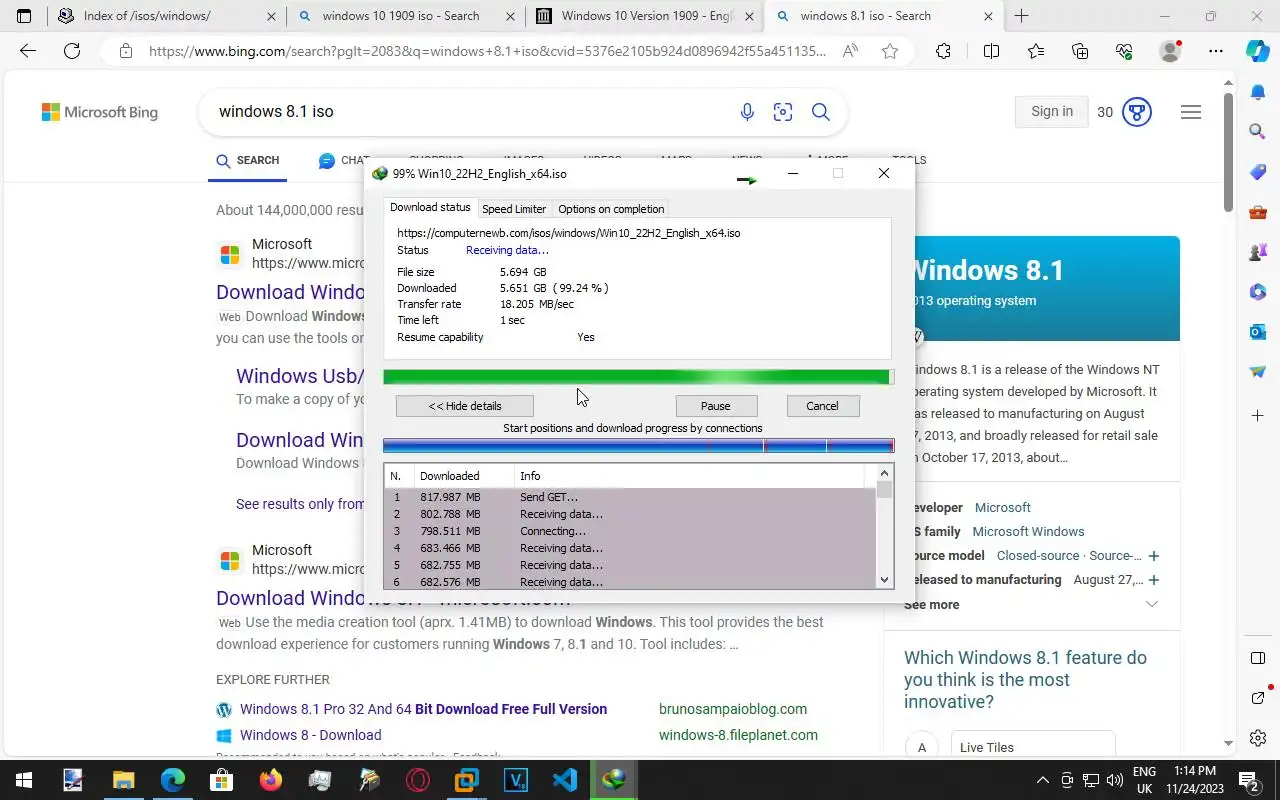Viewport: 1280px width, 800px height.
Task: Open Edge Settings and more menu
Action: (x=1215, y=51)
